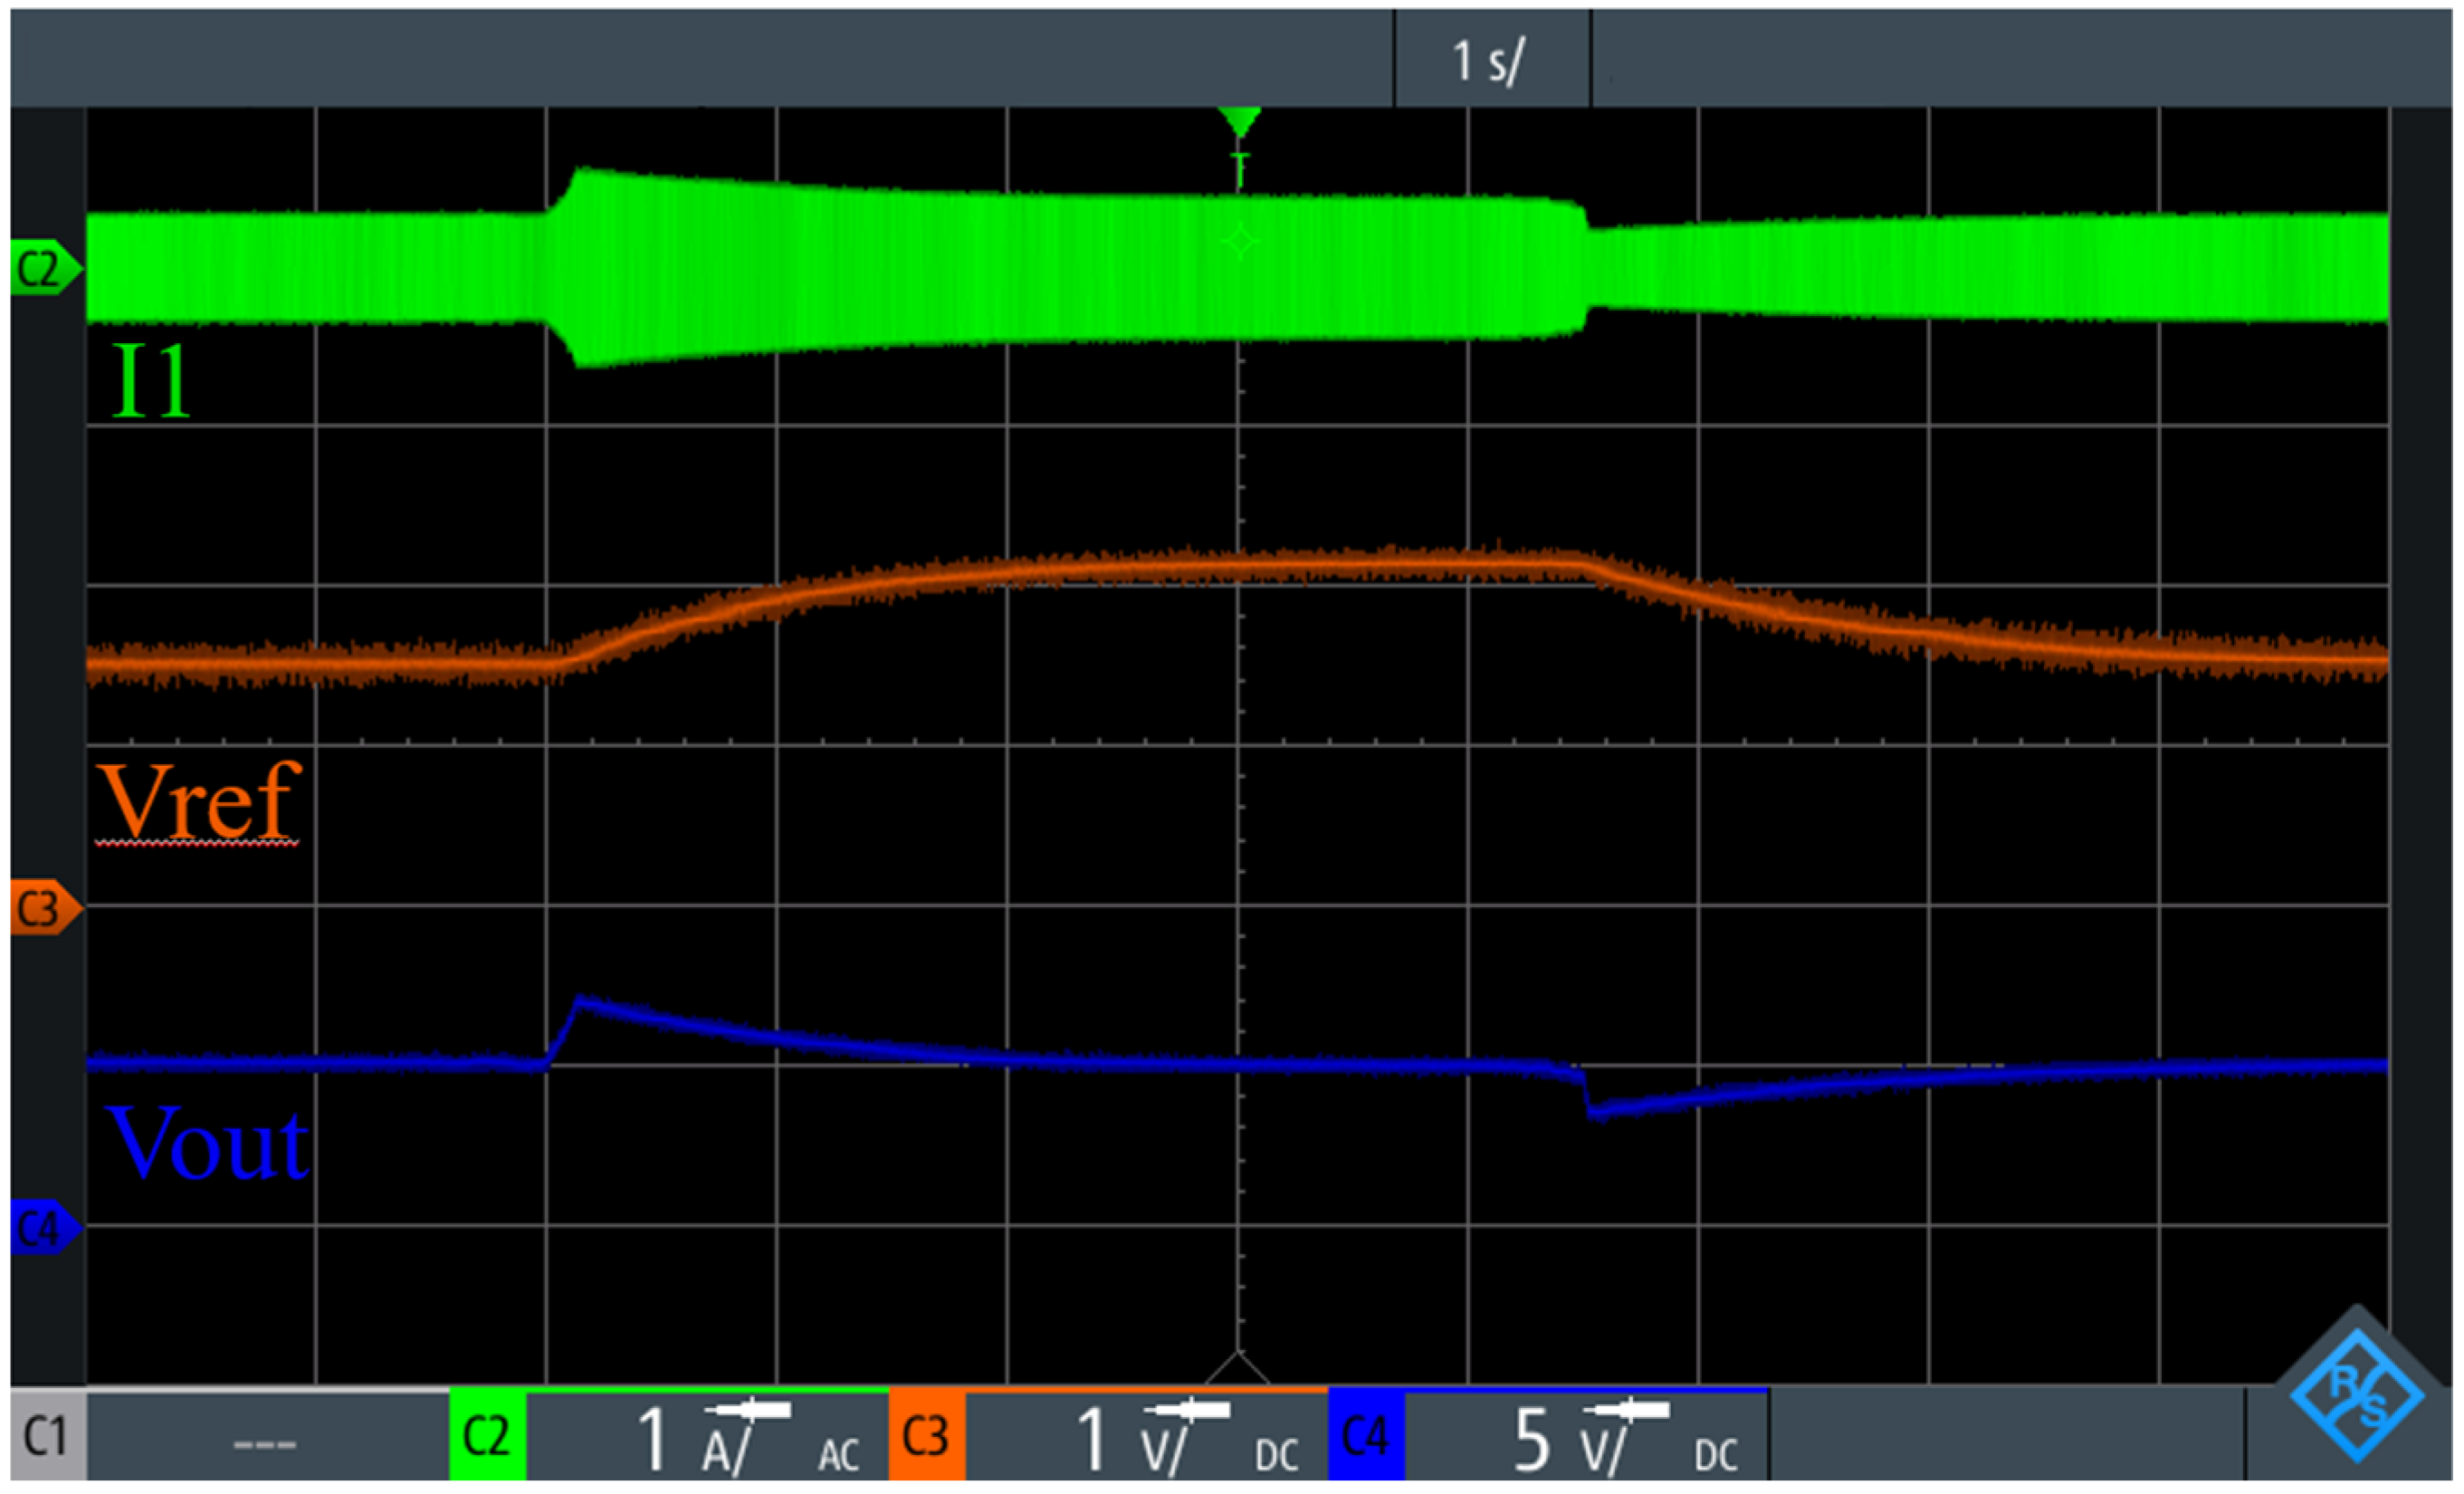Select the C4 channel marker on left edge
The width and height of the screenshot is (2464, 1494).
tap(45, 1227)
